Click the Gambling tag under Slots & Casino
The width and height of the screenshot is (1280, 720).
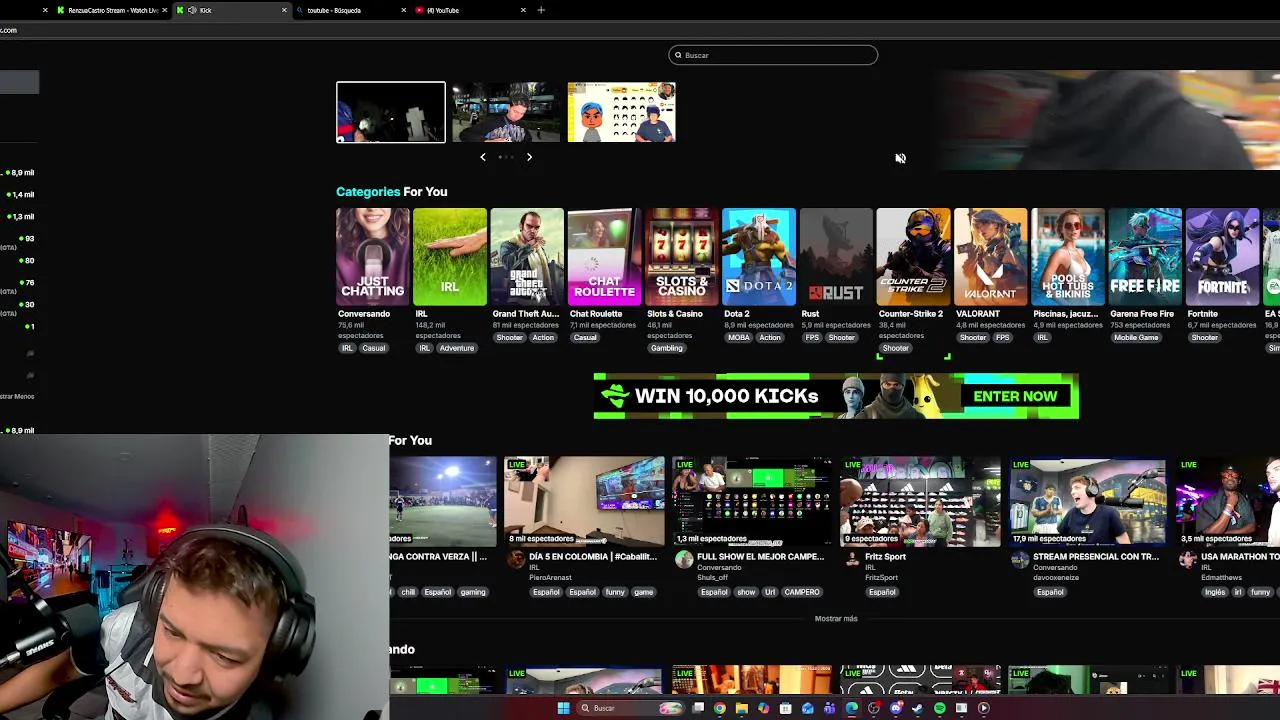[667, 348]
